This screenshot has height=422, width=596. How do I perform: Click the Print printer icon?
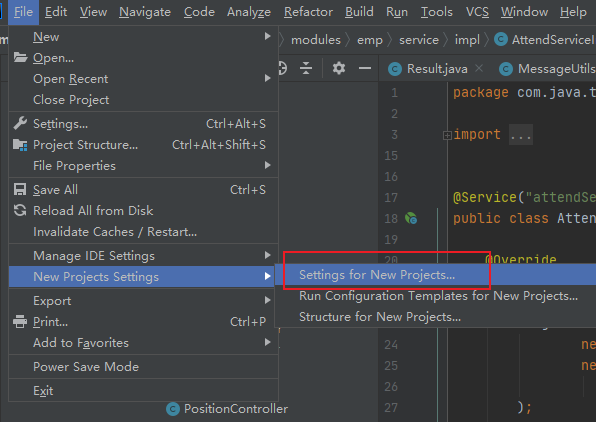[20, 322]
